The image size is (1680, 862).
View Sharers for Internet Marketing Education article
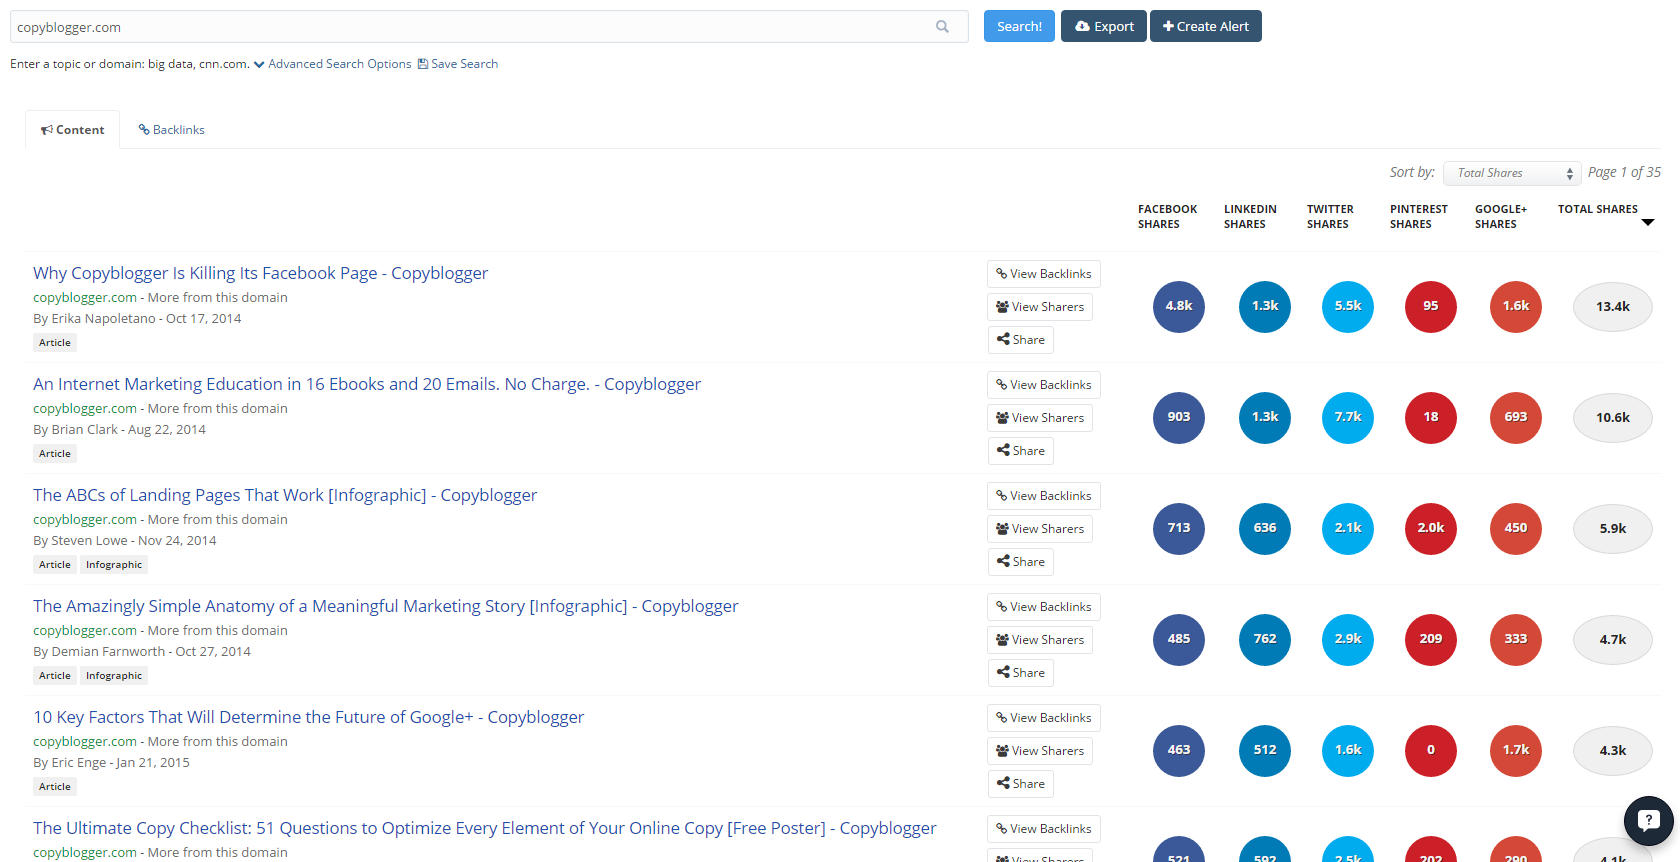click(x=1040, y=418)
